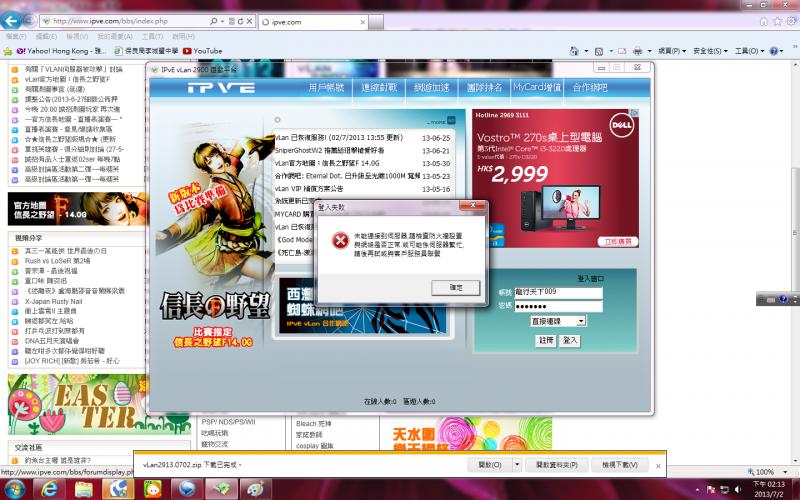Viewport: 800px width, 500px height.
Task: Open the 工具(O) Tools command bar dropdown
Action: point(749,51)
